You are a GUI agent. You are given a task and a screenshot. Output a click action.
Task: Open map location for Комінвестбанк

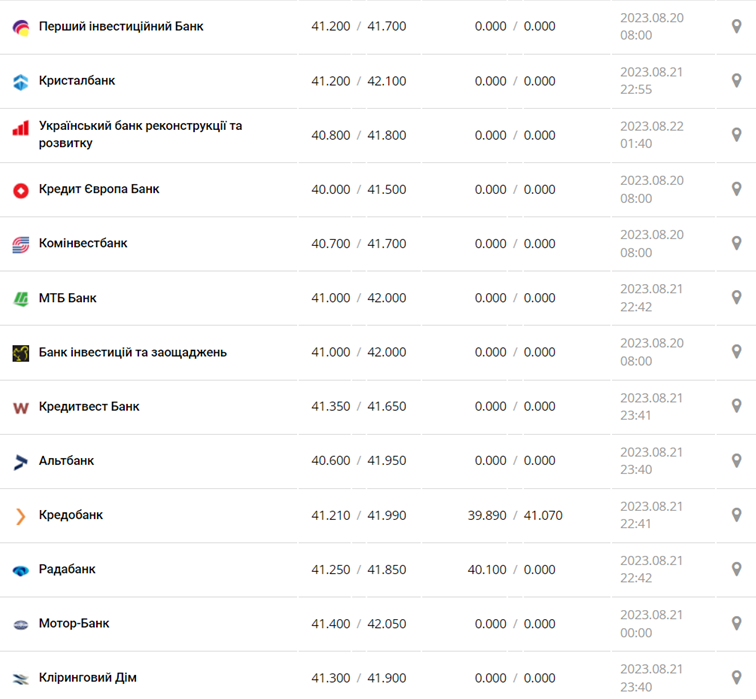737,243
